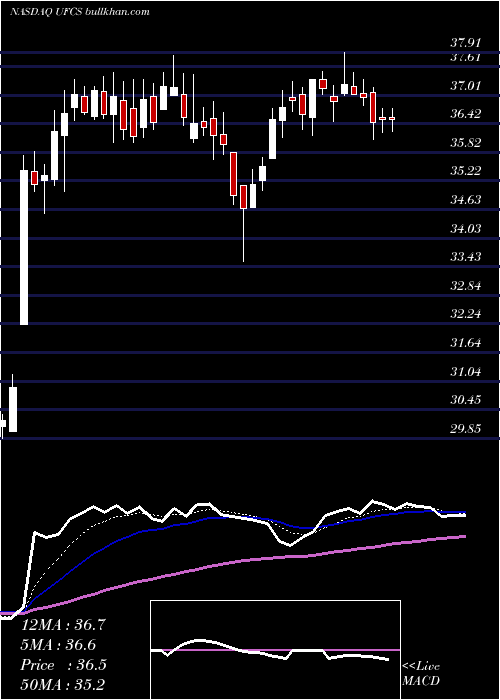Click the 32.24 price axis label
500x700 pixels.
point(465,314)
